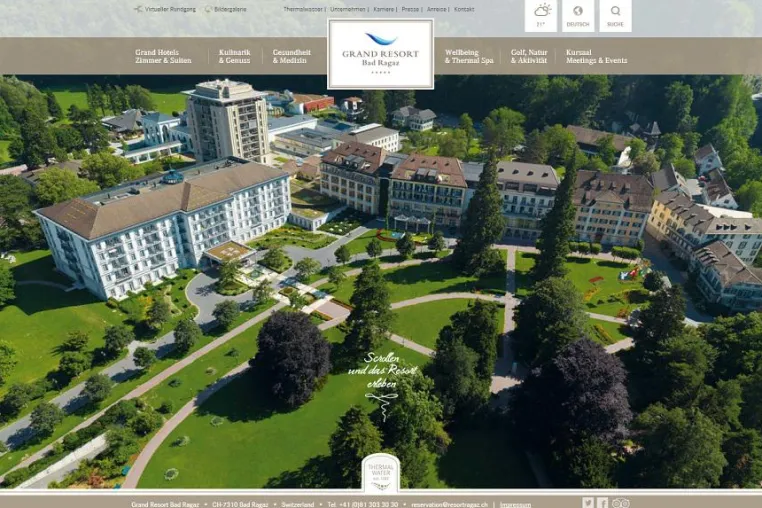
Task: Open Golf, Natur & Aktivität menu
Action: tap(529, 56)
